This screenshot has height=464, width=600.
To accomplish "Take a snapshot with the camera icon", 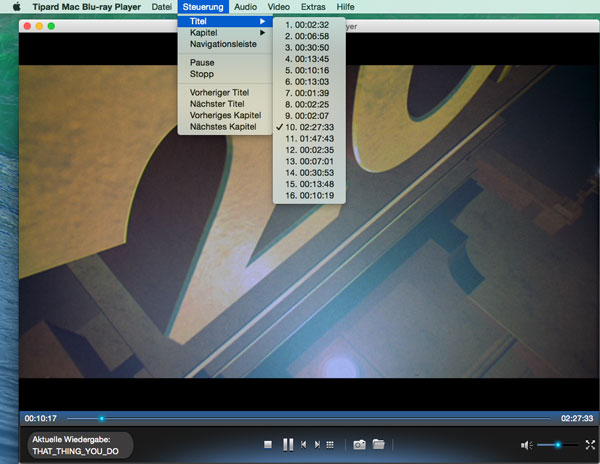I will click(x=359, y=444).
